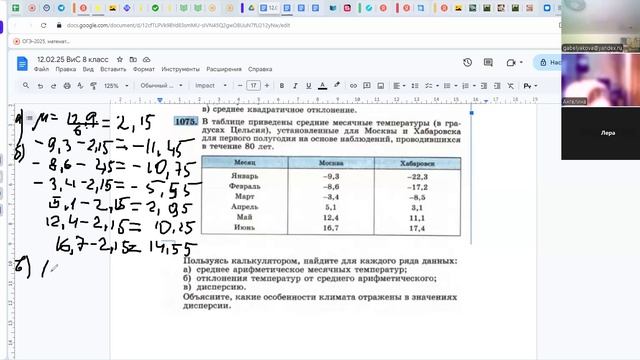Open the Инструменты menu
Viewport: 640px width, 360px height.
tap(180, 69)
